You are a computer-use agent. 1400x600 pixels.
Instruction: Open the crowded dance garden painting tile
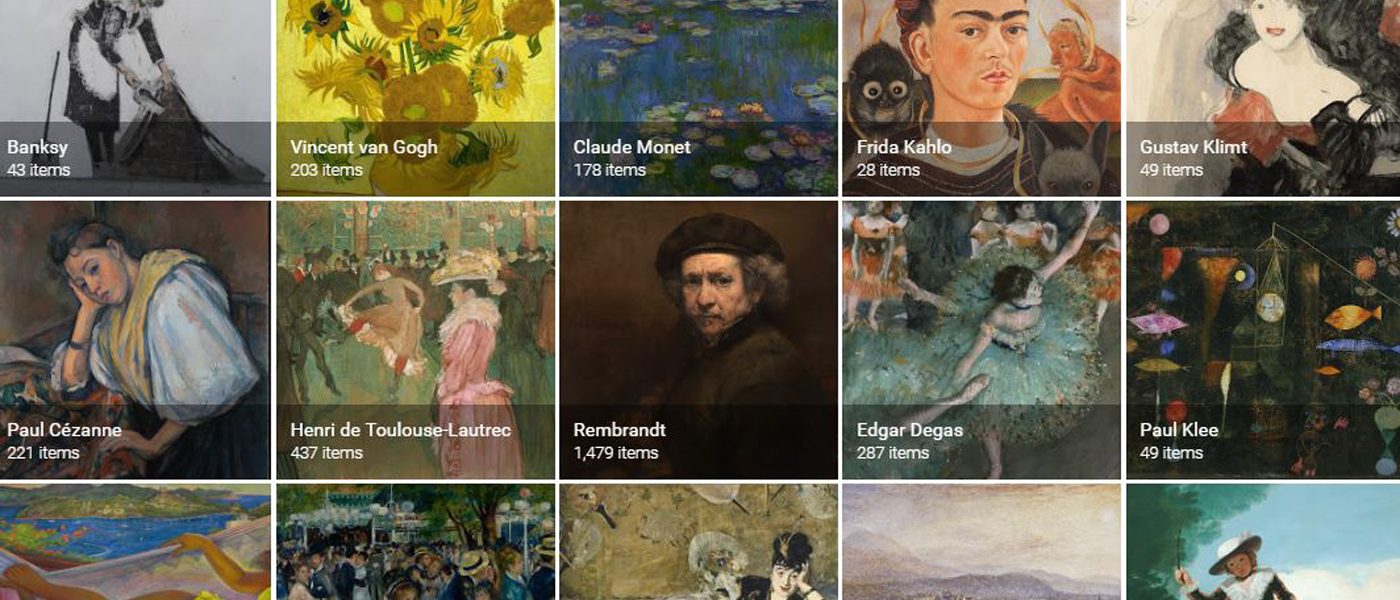416,542
